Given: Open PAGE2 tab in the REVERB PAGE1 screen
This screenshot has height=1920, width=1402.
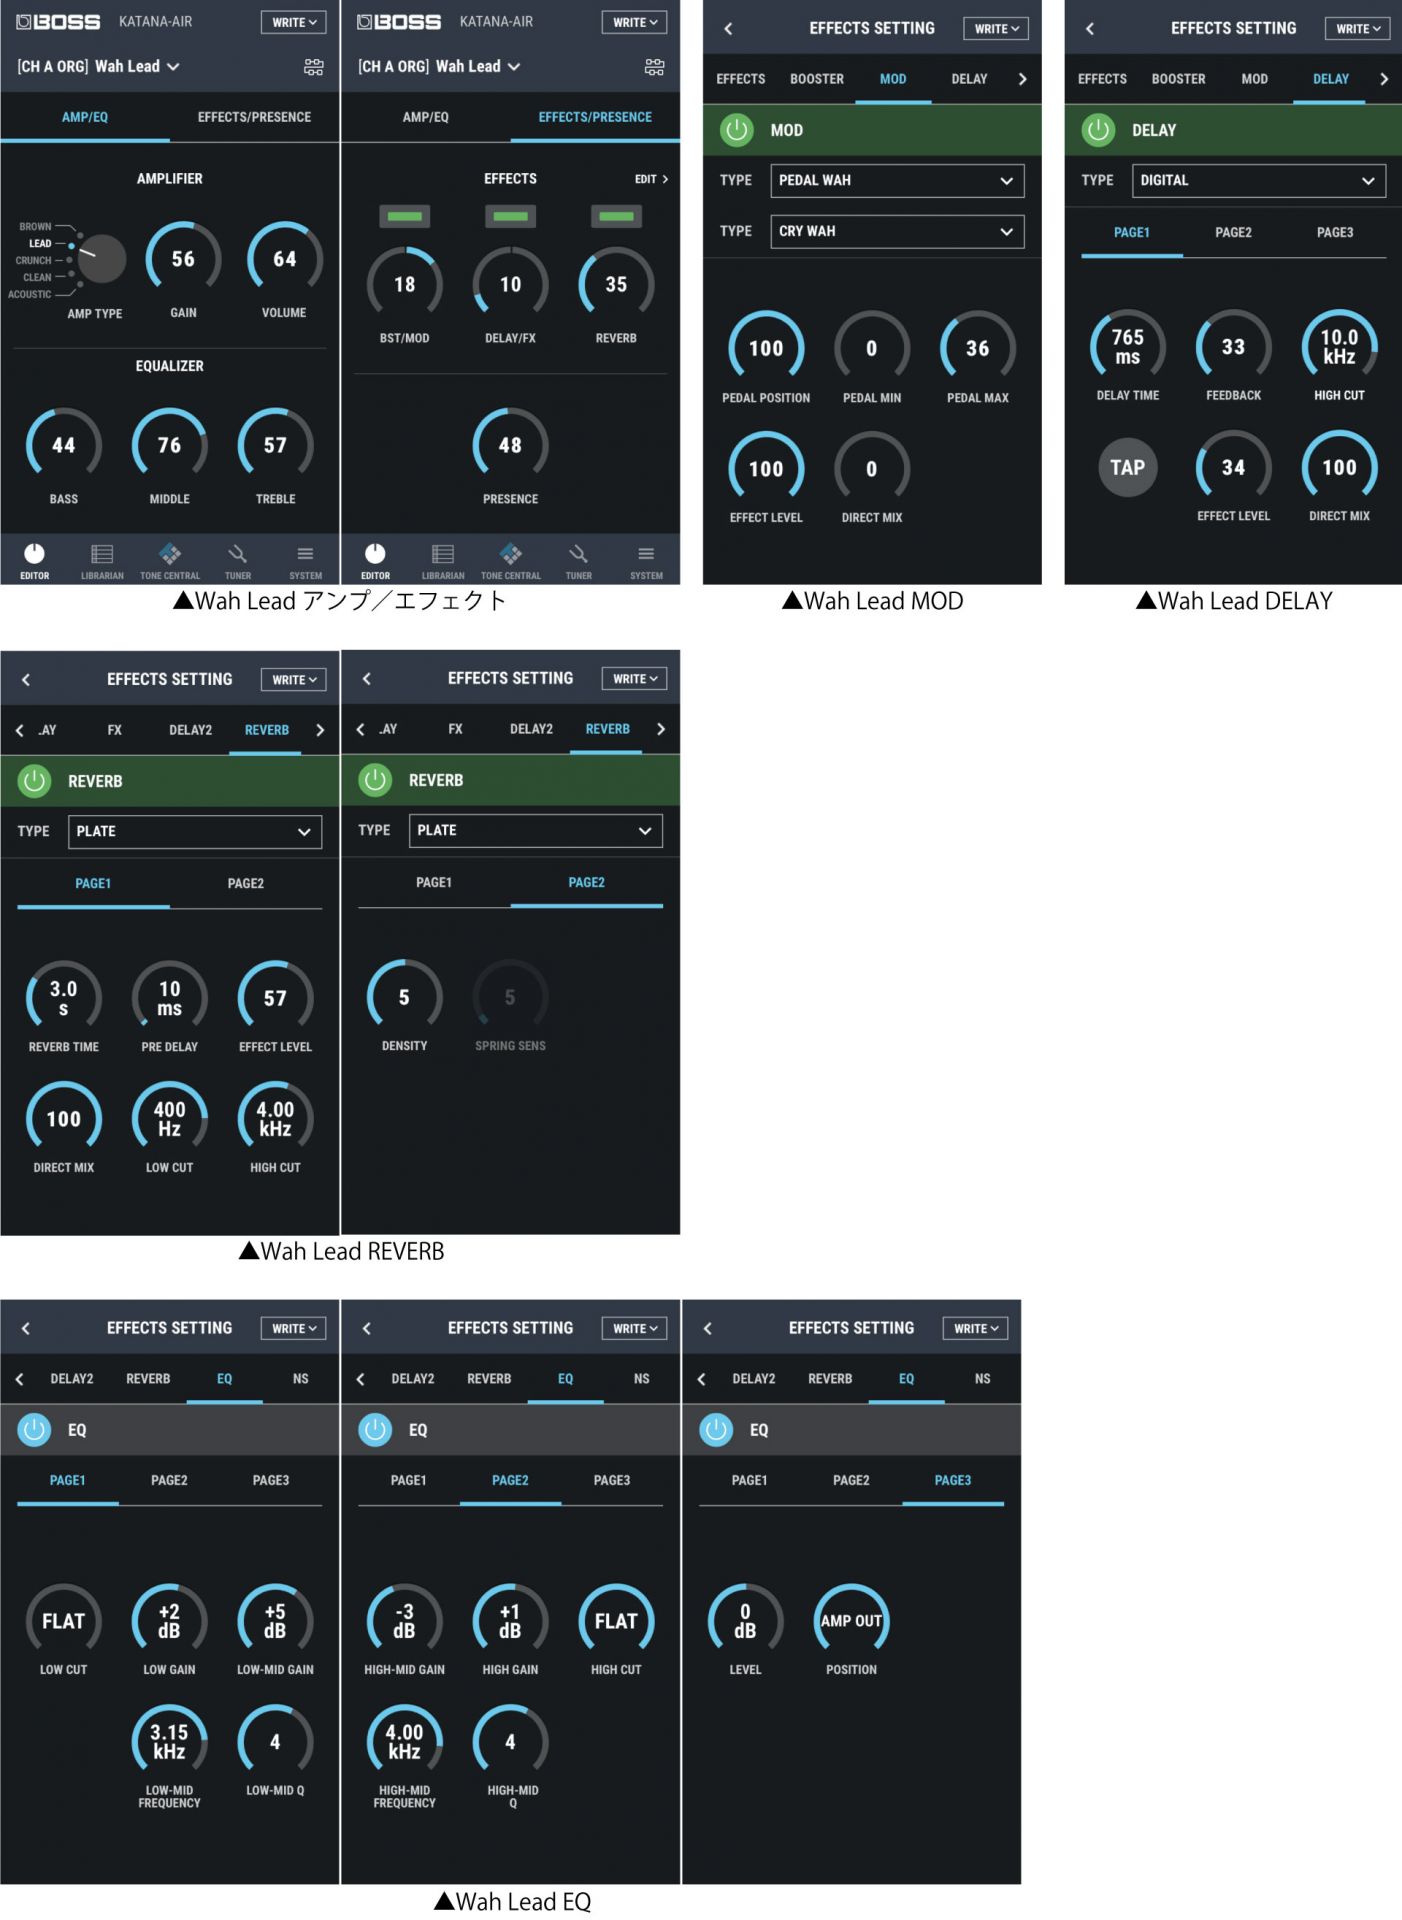Looking at the screenshot, I should (x=245, y=884).
